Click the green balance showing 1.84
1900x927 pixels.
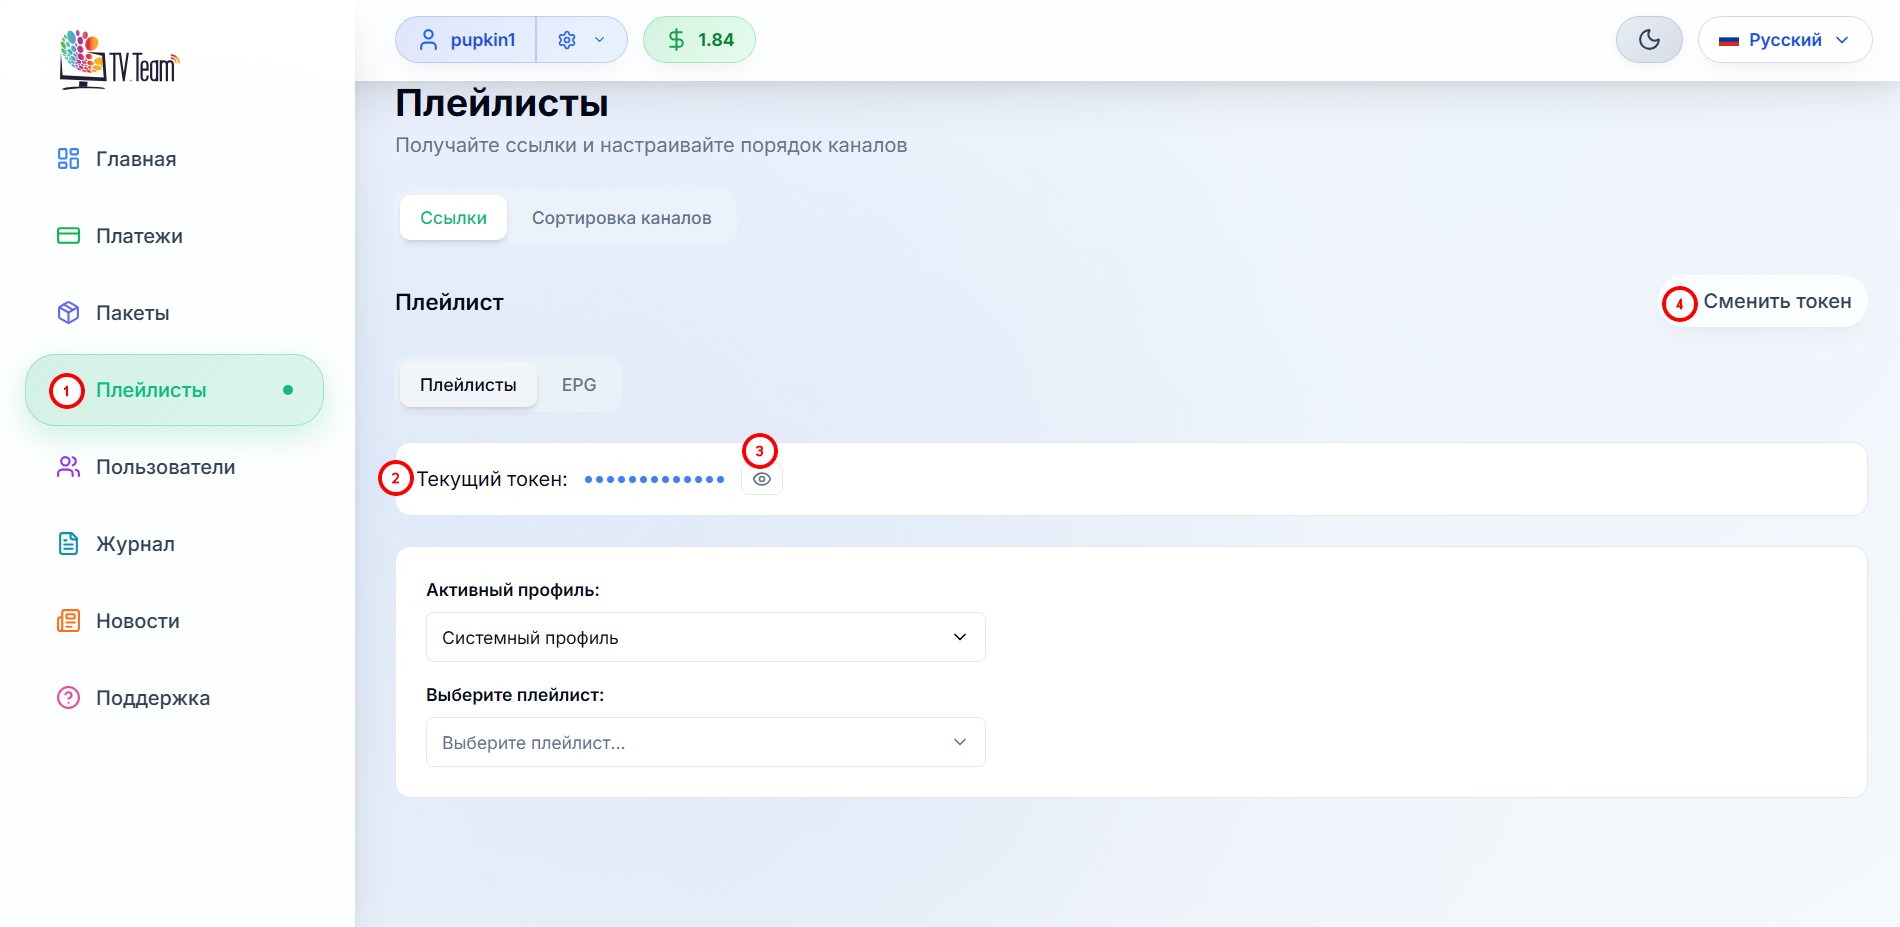[698, 40]
